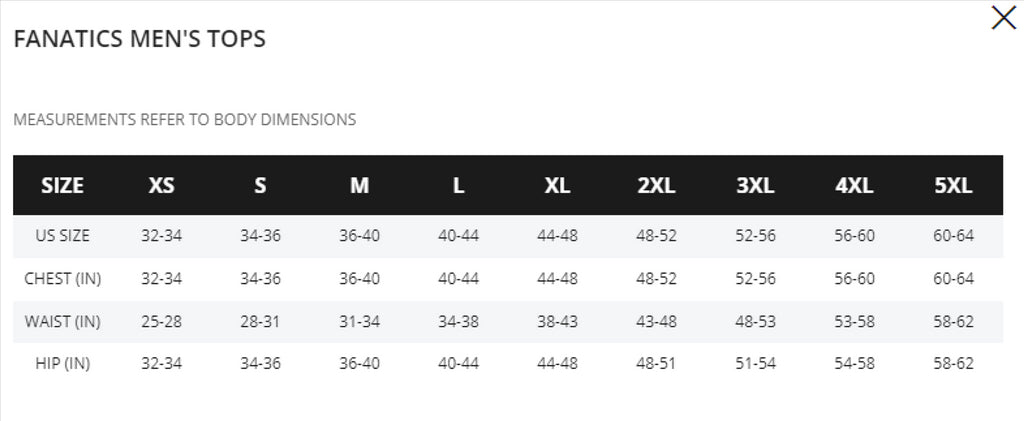This screenshot has width=1024, height=421.
Task: Click the L column header
Action: coord(458,186)
